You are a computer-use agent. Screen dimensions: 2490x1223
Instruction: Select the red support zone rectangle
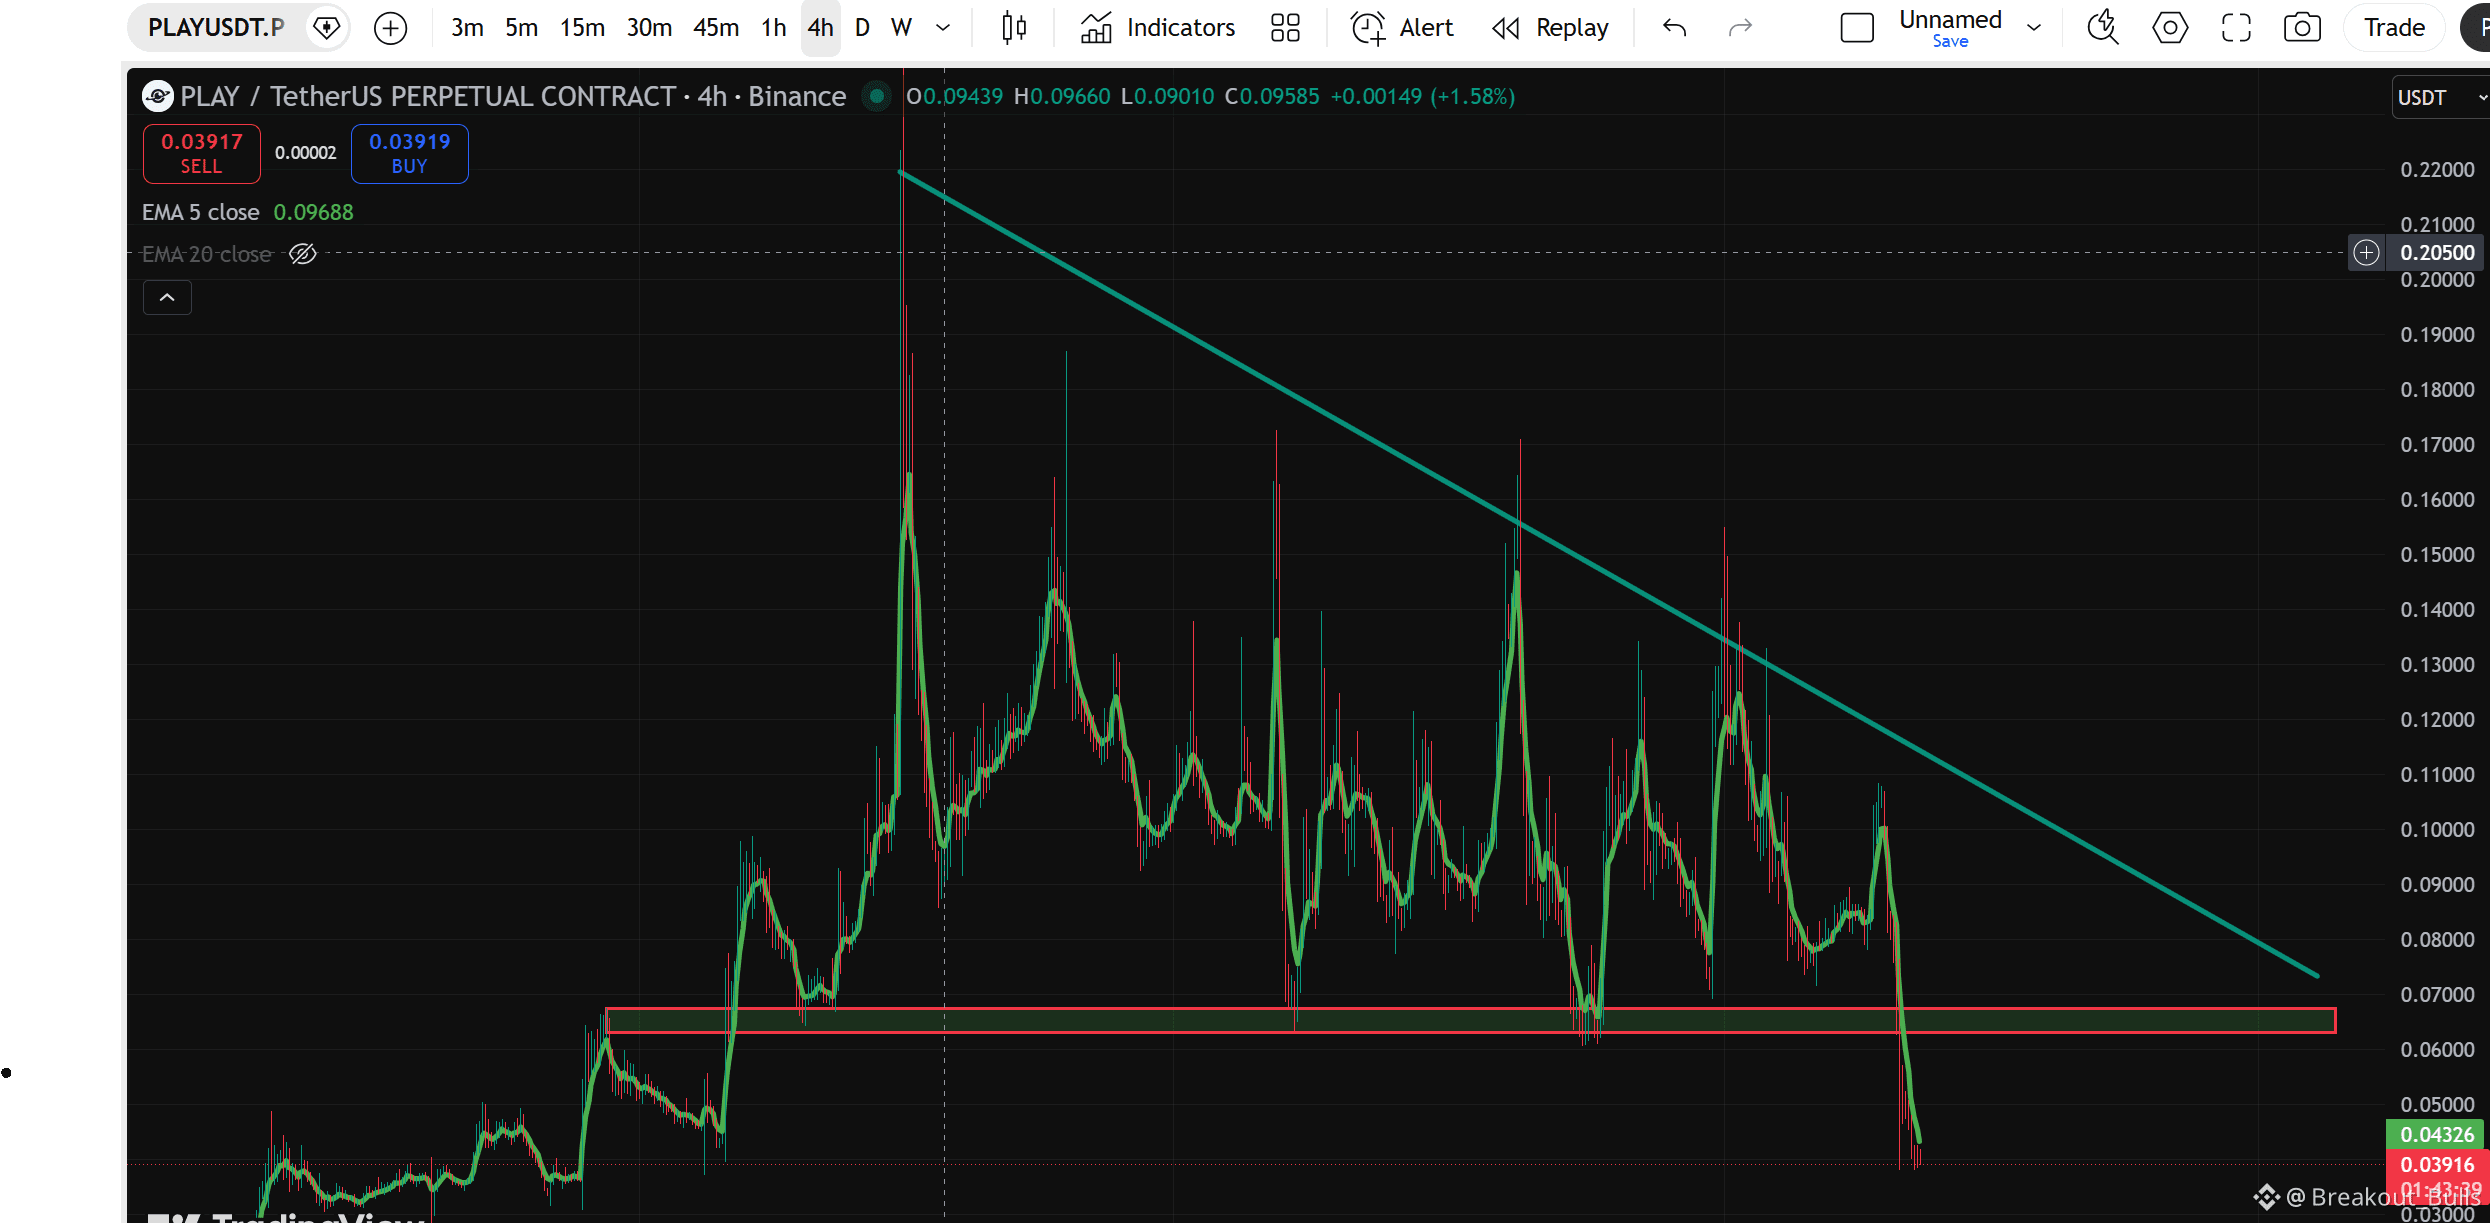click(1470, 1020)
